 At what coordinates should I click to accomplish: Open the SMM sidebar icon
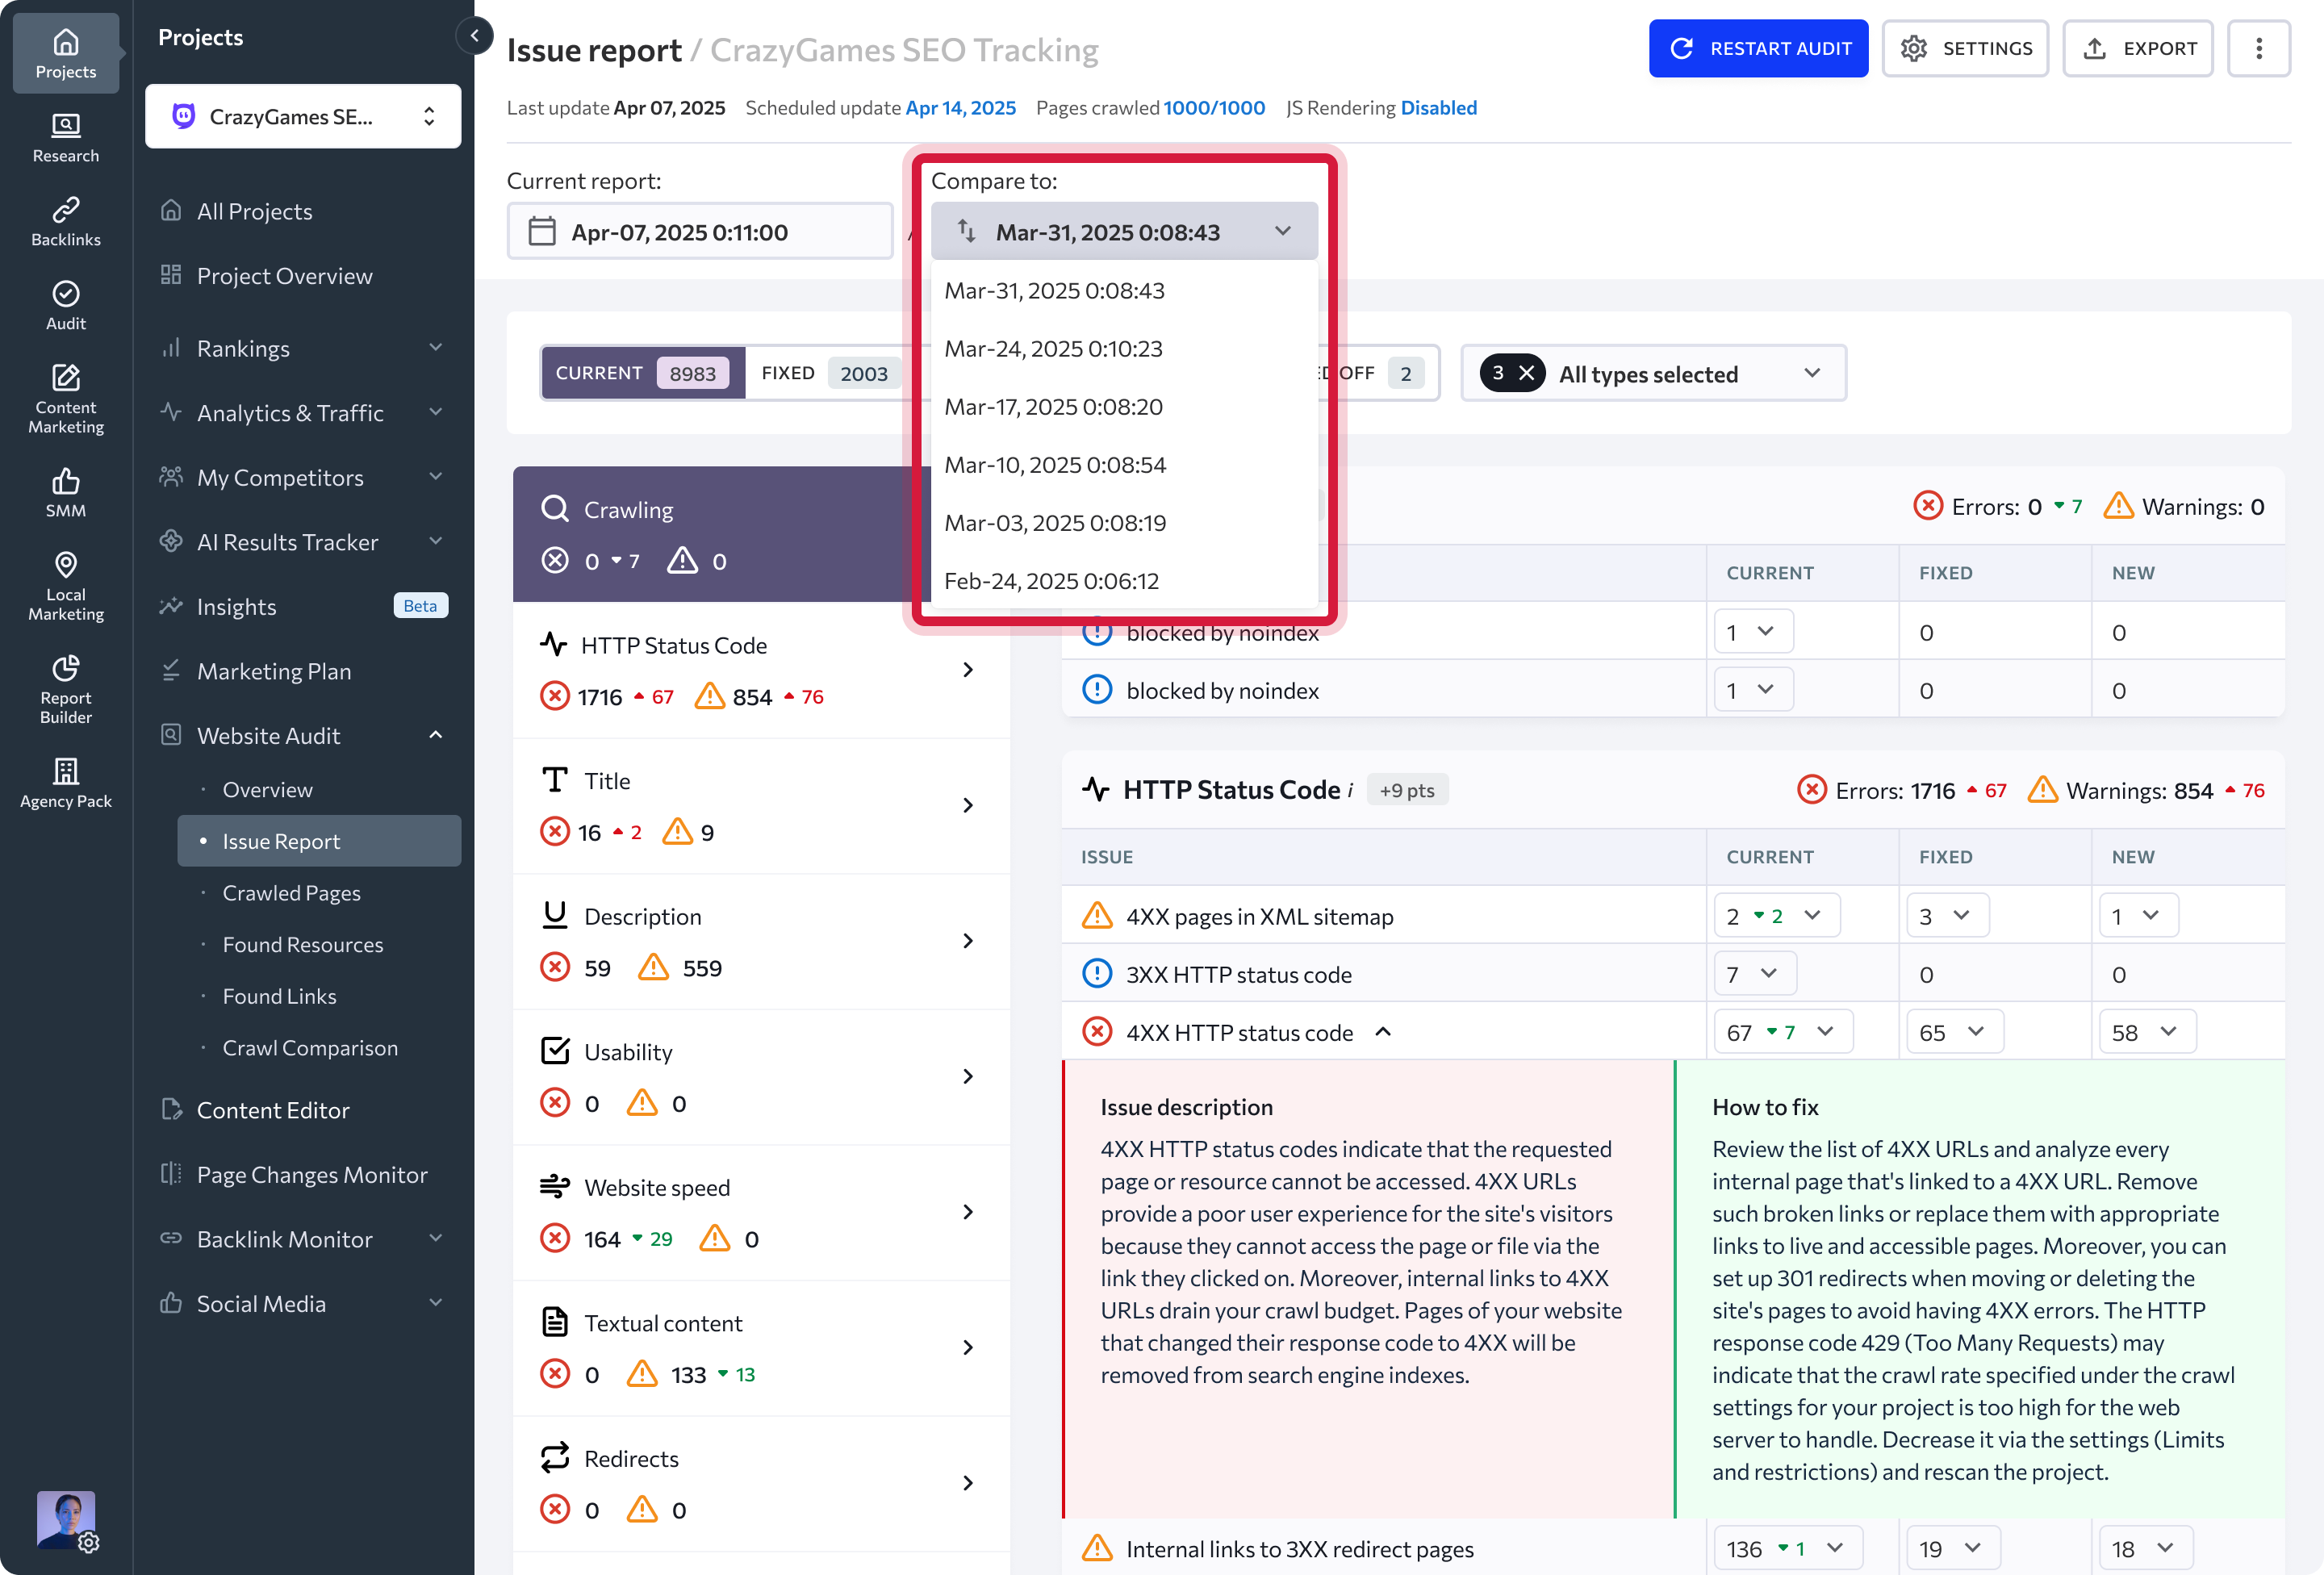coord(66,492)
